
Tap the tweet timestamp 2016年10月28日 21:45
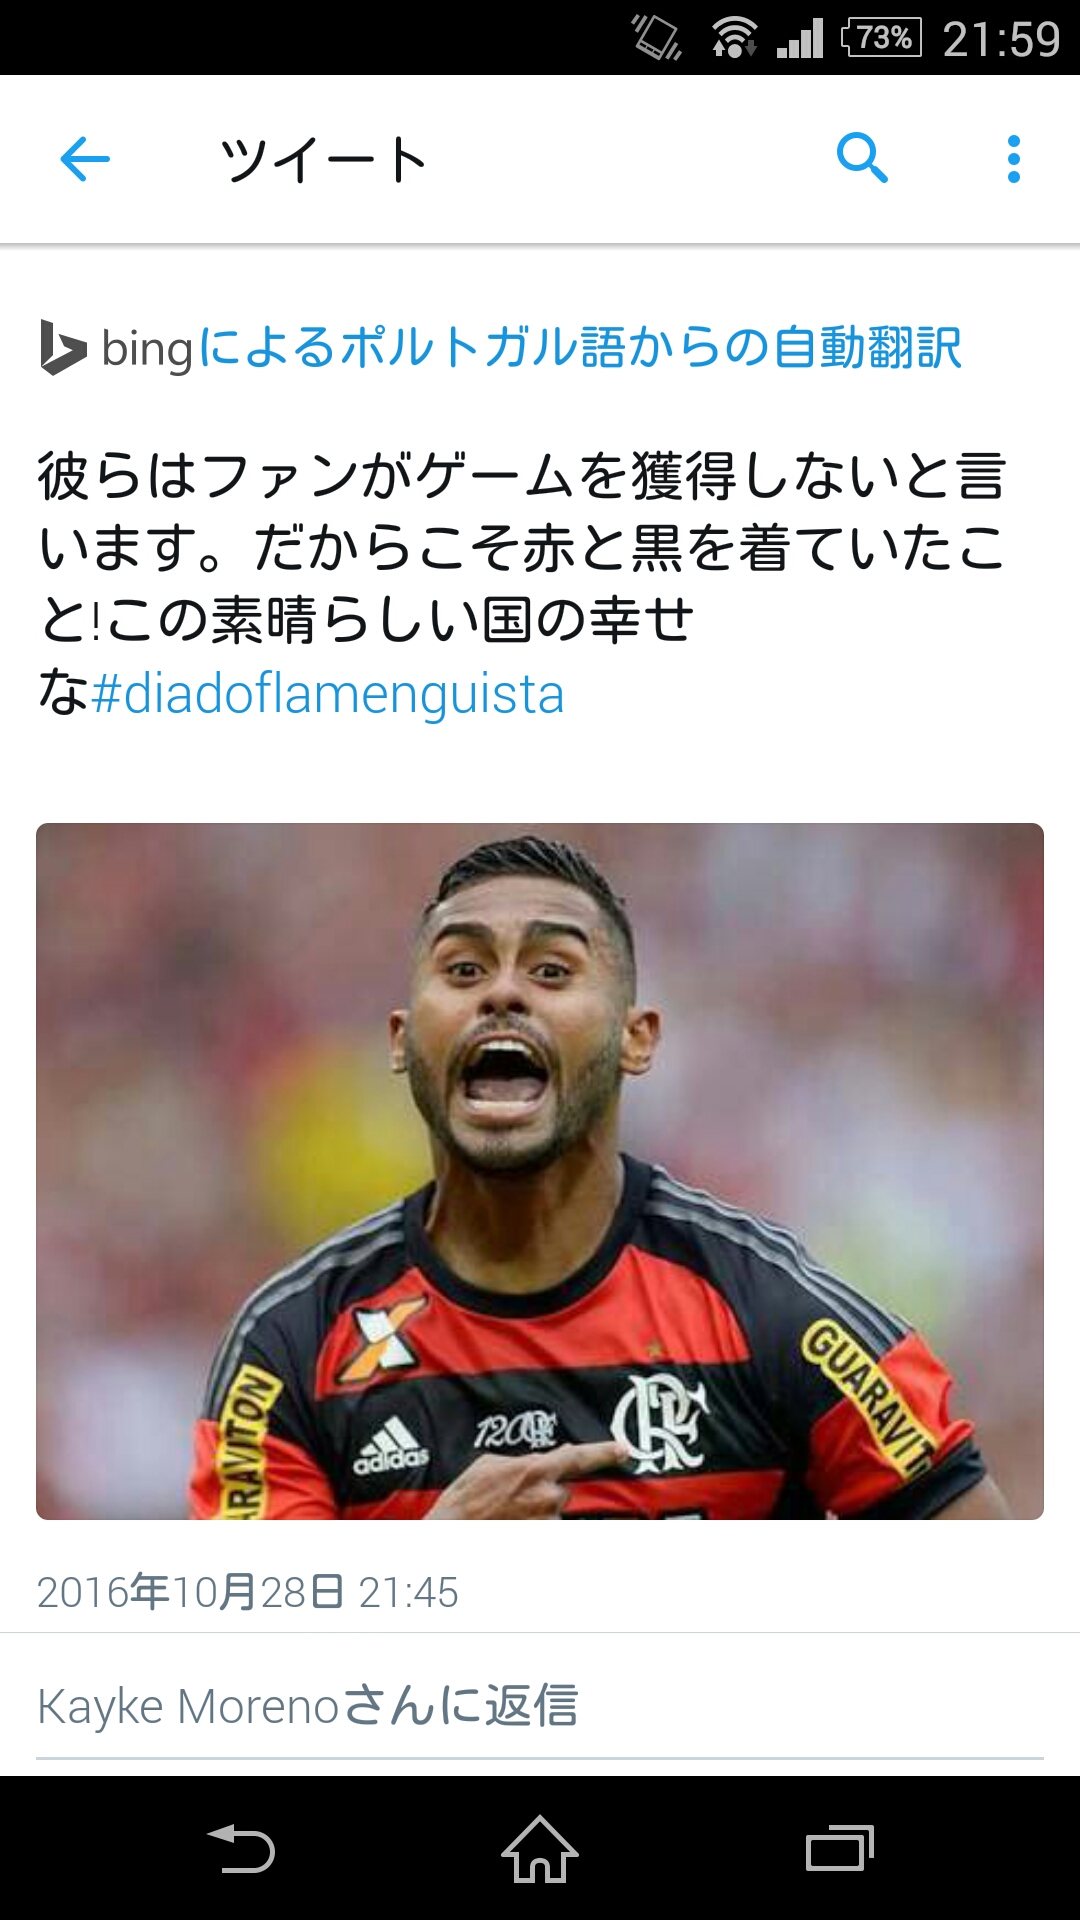(x=248, y=1592)
